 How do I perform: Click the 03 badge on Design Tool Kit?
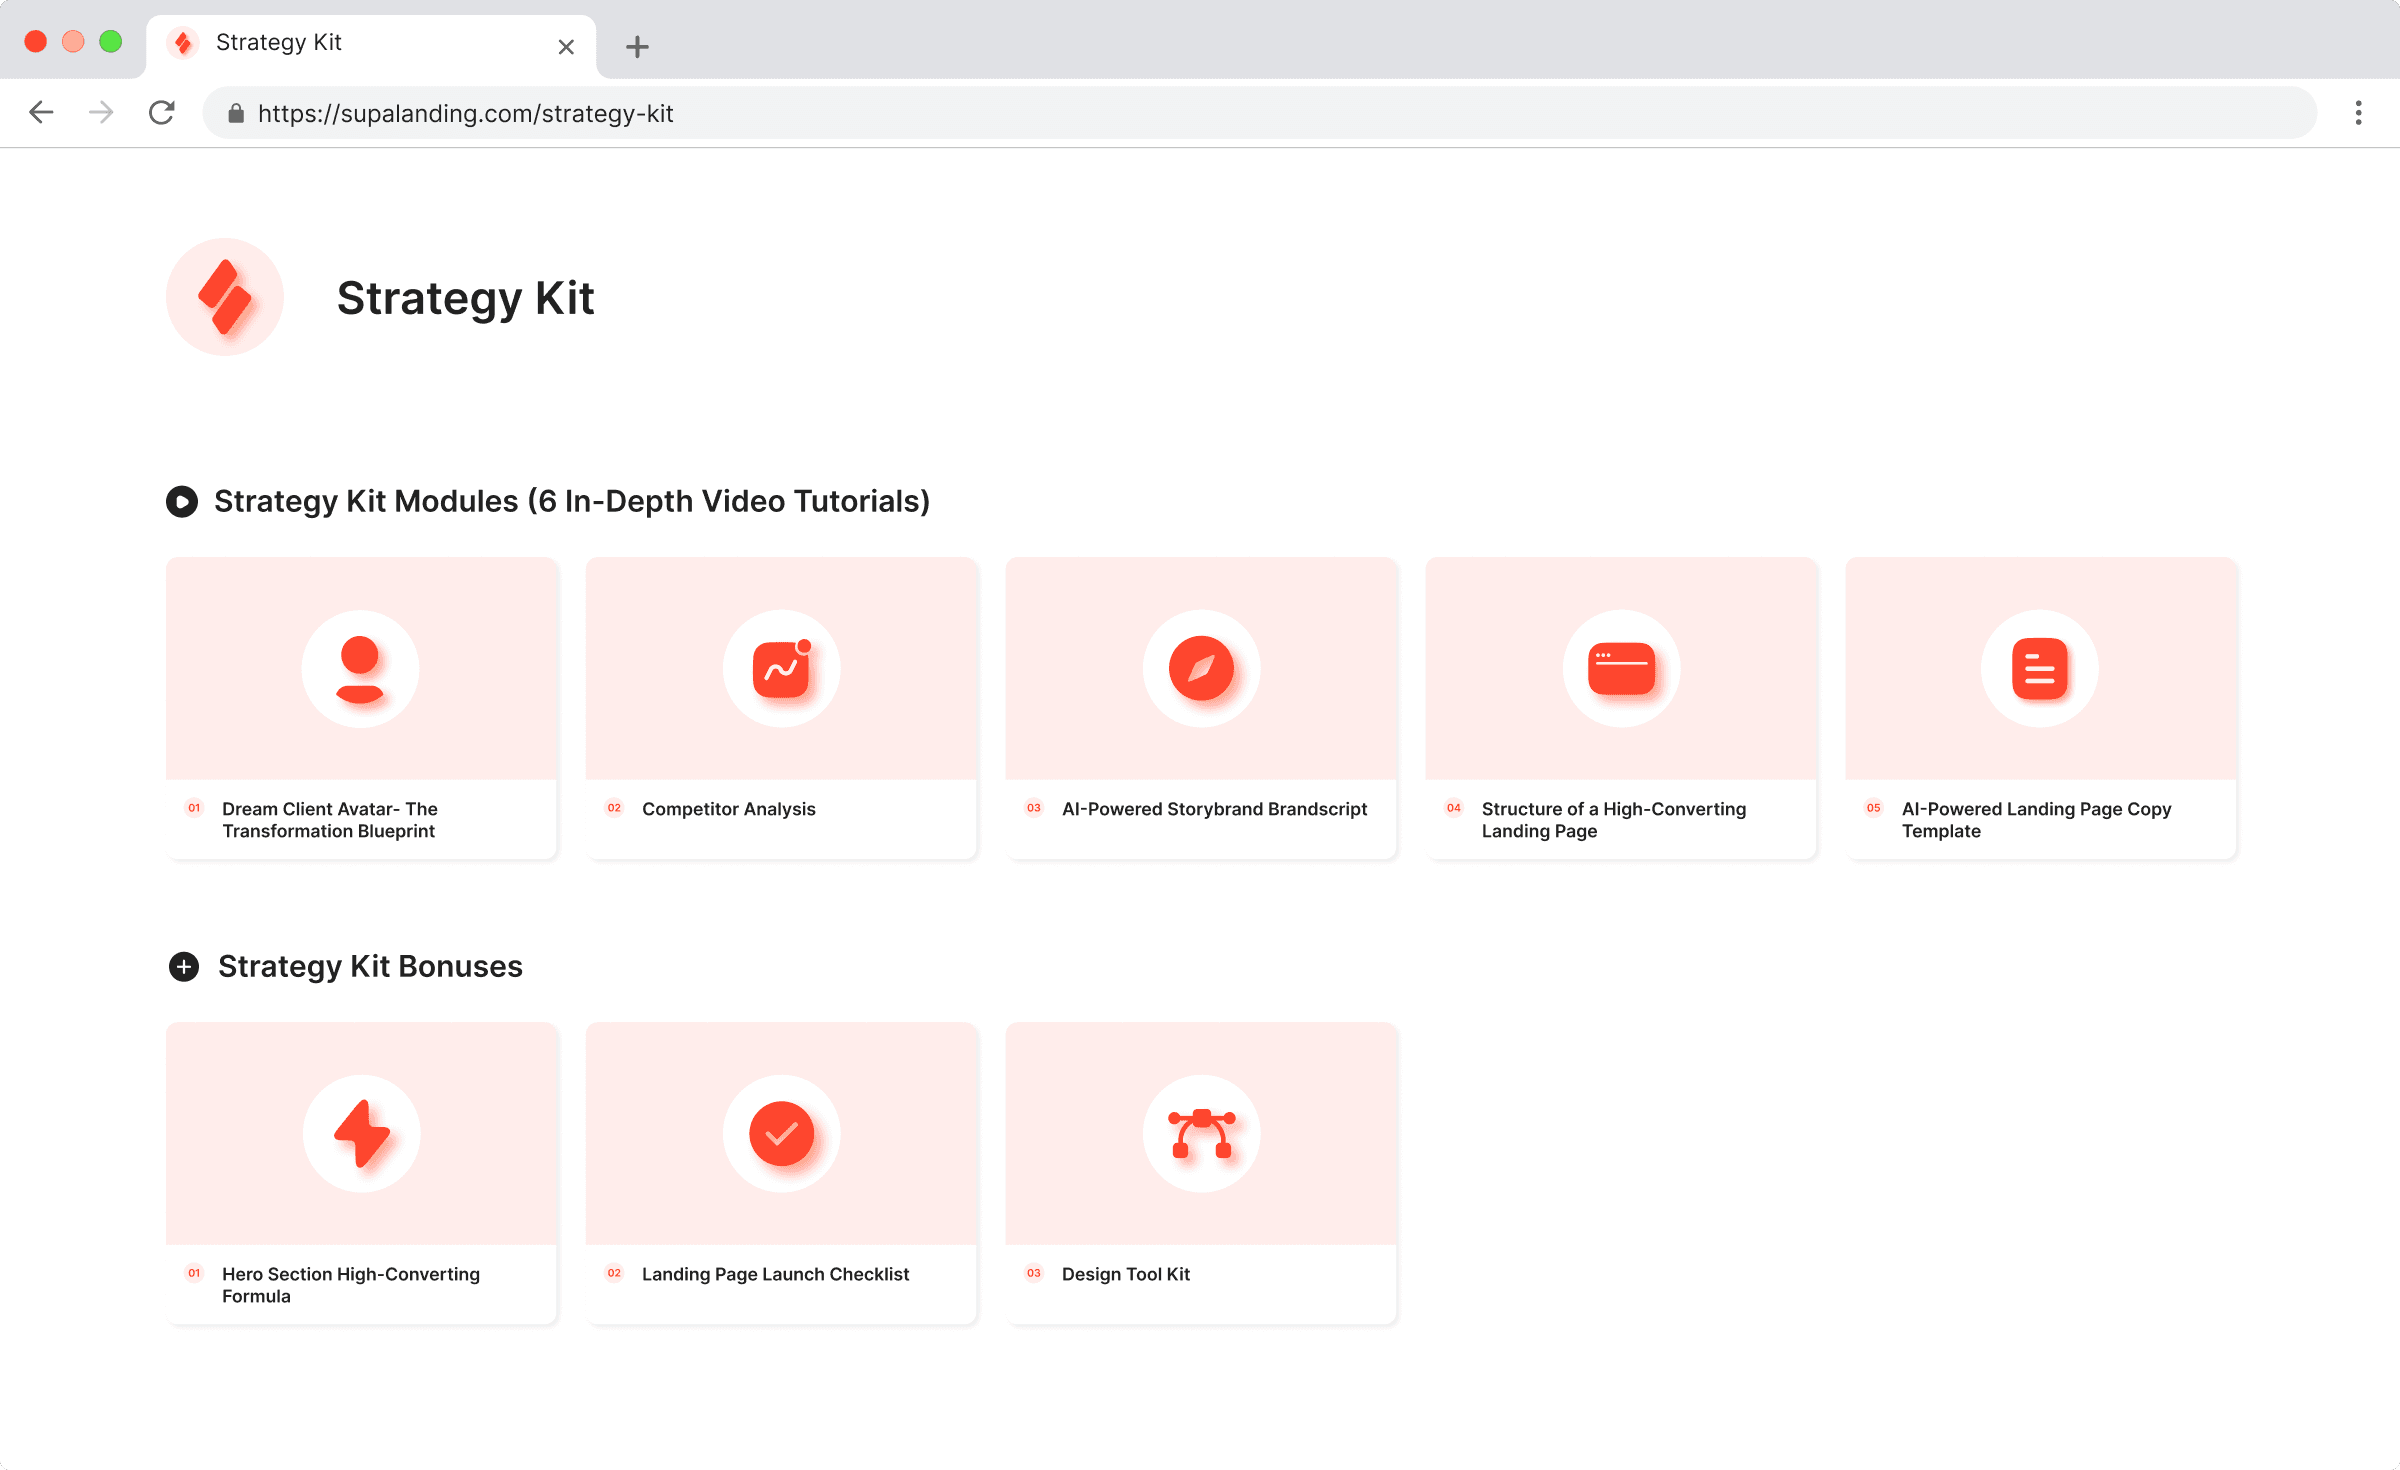(x=1034, y=1273)
